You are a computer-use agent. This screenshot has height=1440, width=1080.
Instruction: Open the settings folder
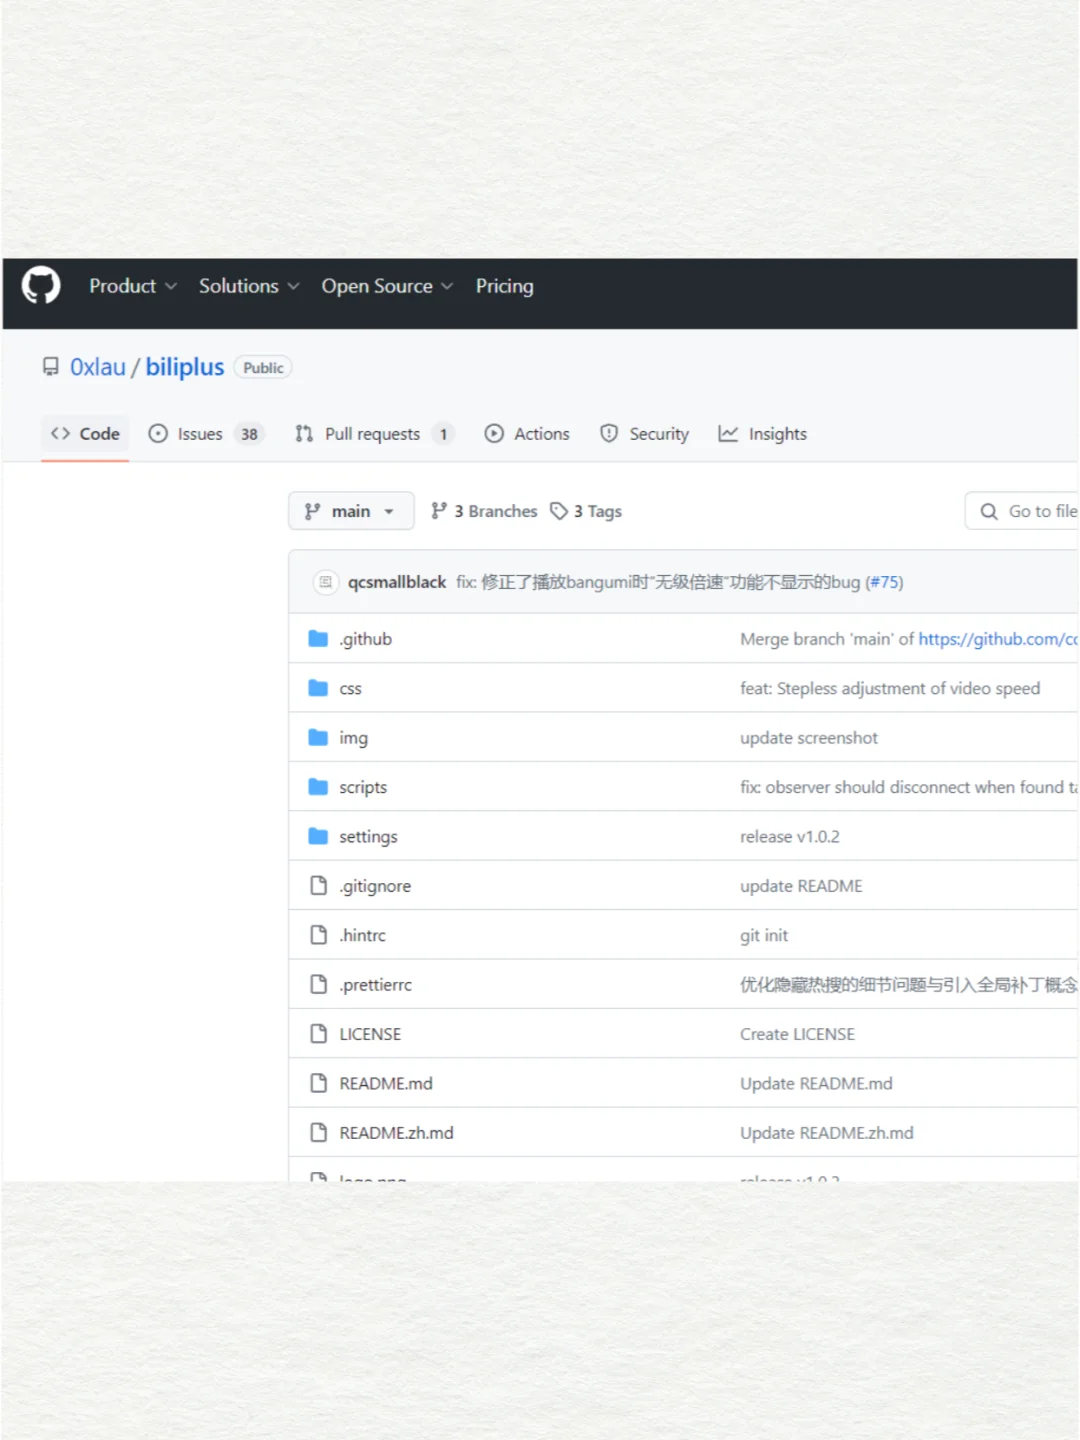[x=368, y=837]
